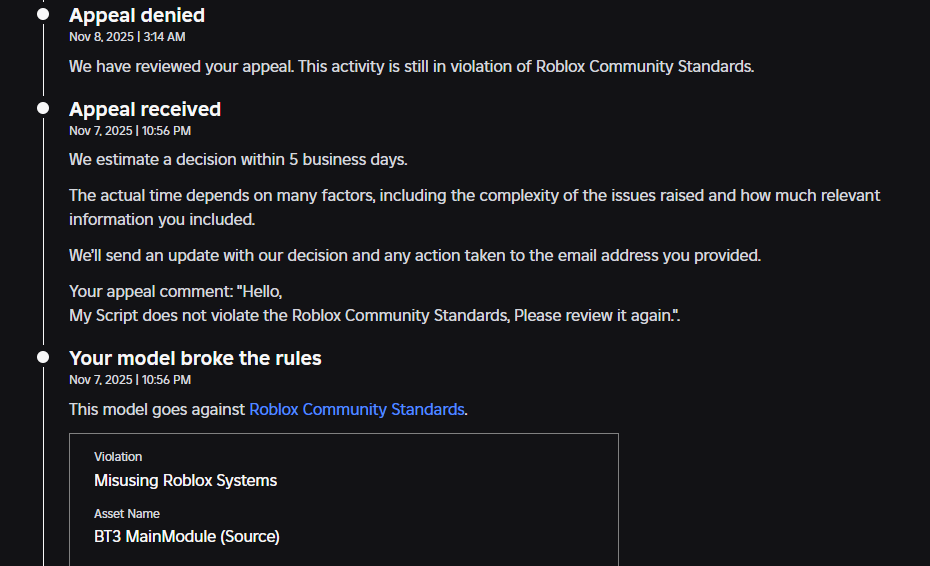Open the Roblox Community Standards link
The image size is (930, 566).
356,409
